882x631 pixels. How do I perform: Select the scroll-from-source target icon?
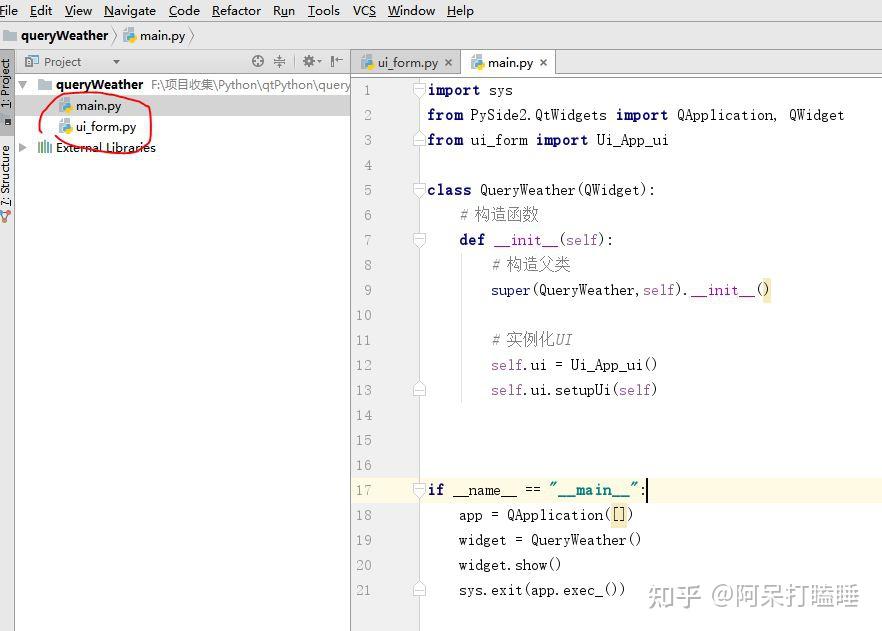click(x=257, y=60)
